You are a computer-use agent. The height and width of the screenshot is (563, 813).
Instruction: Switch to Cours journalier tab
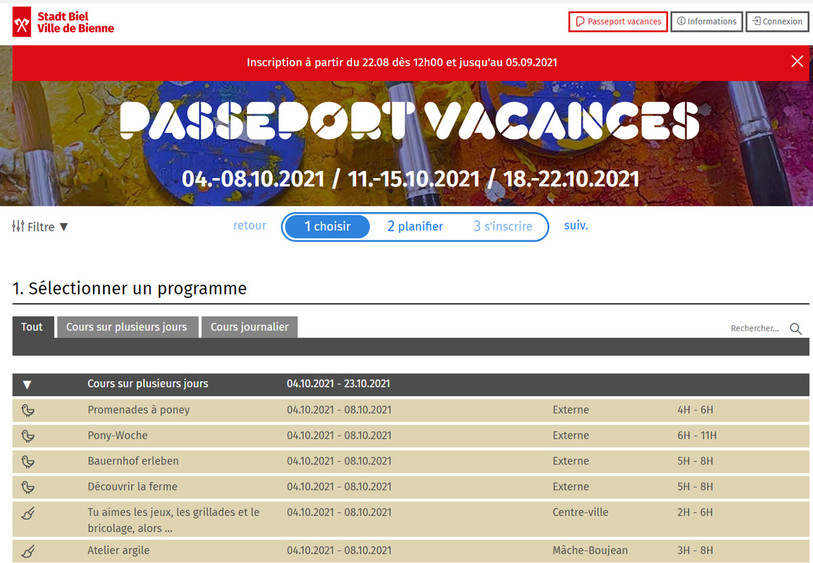(x=249, y=327)
